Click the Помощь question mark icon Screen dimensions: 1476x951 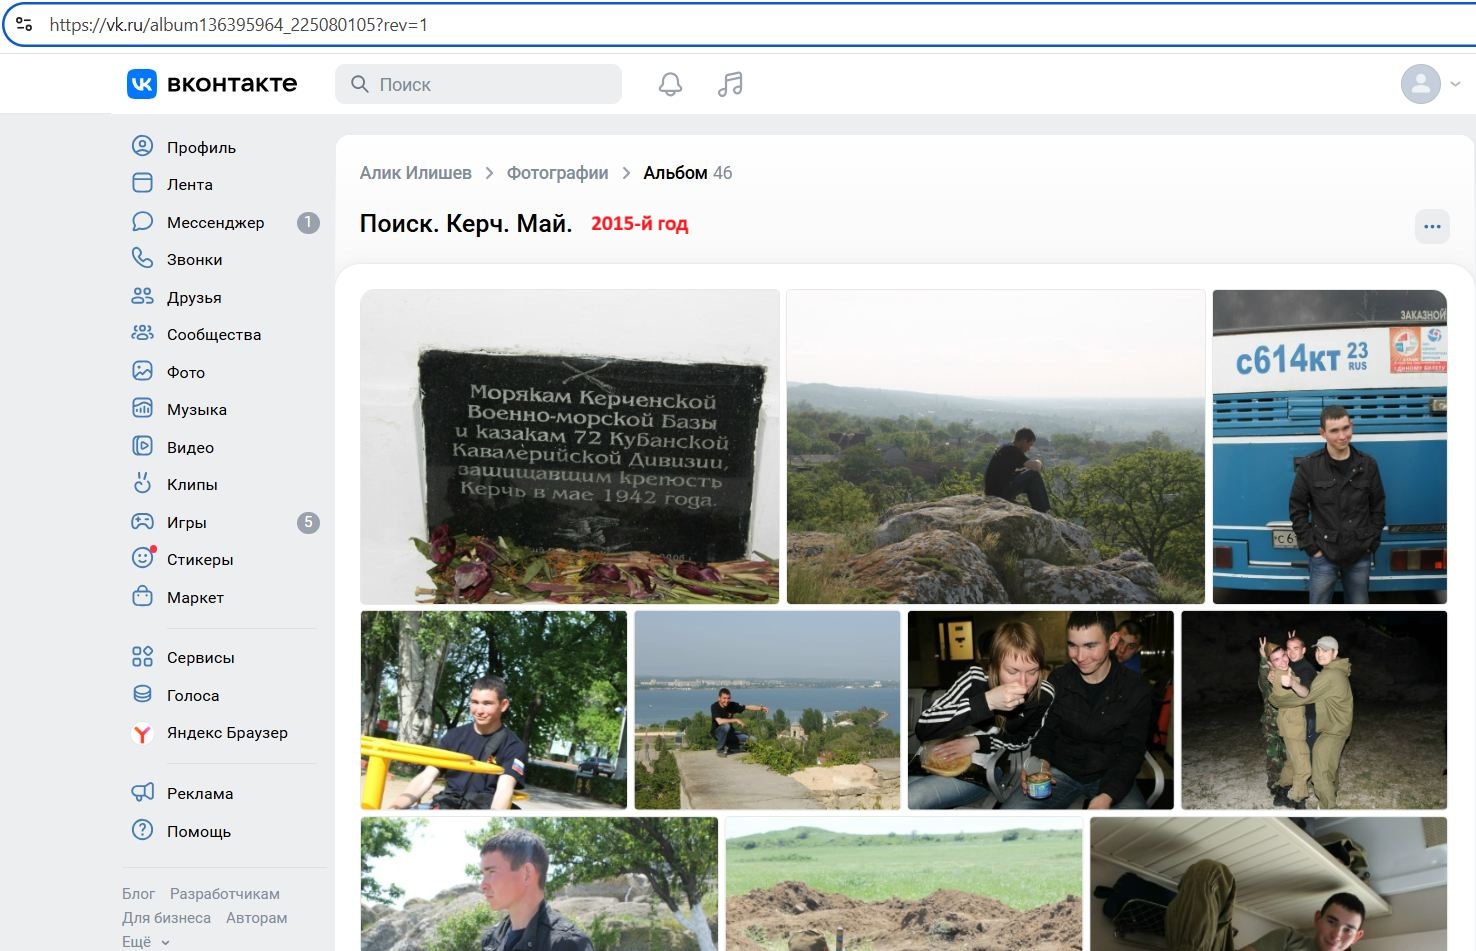[x=143, y=831]
